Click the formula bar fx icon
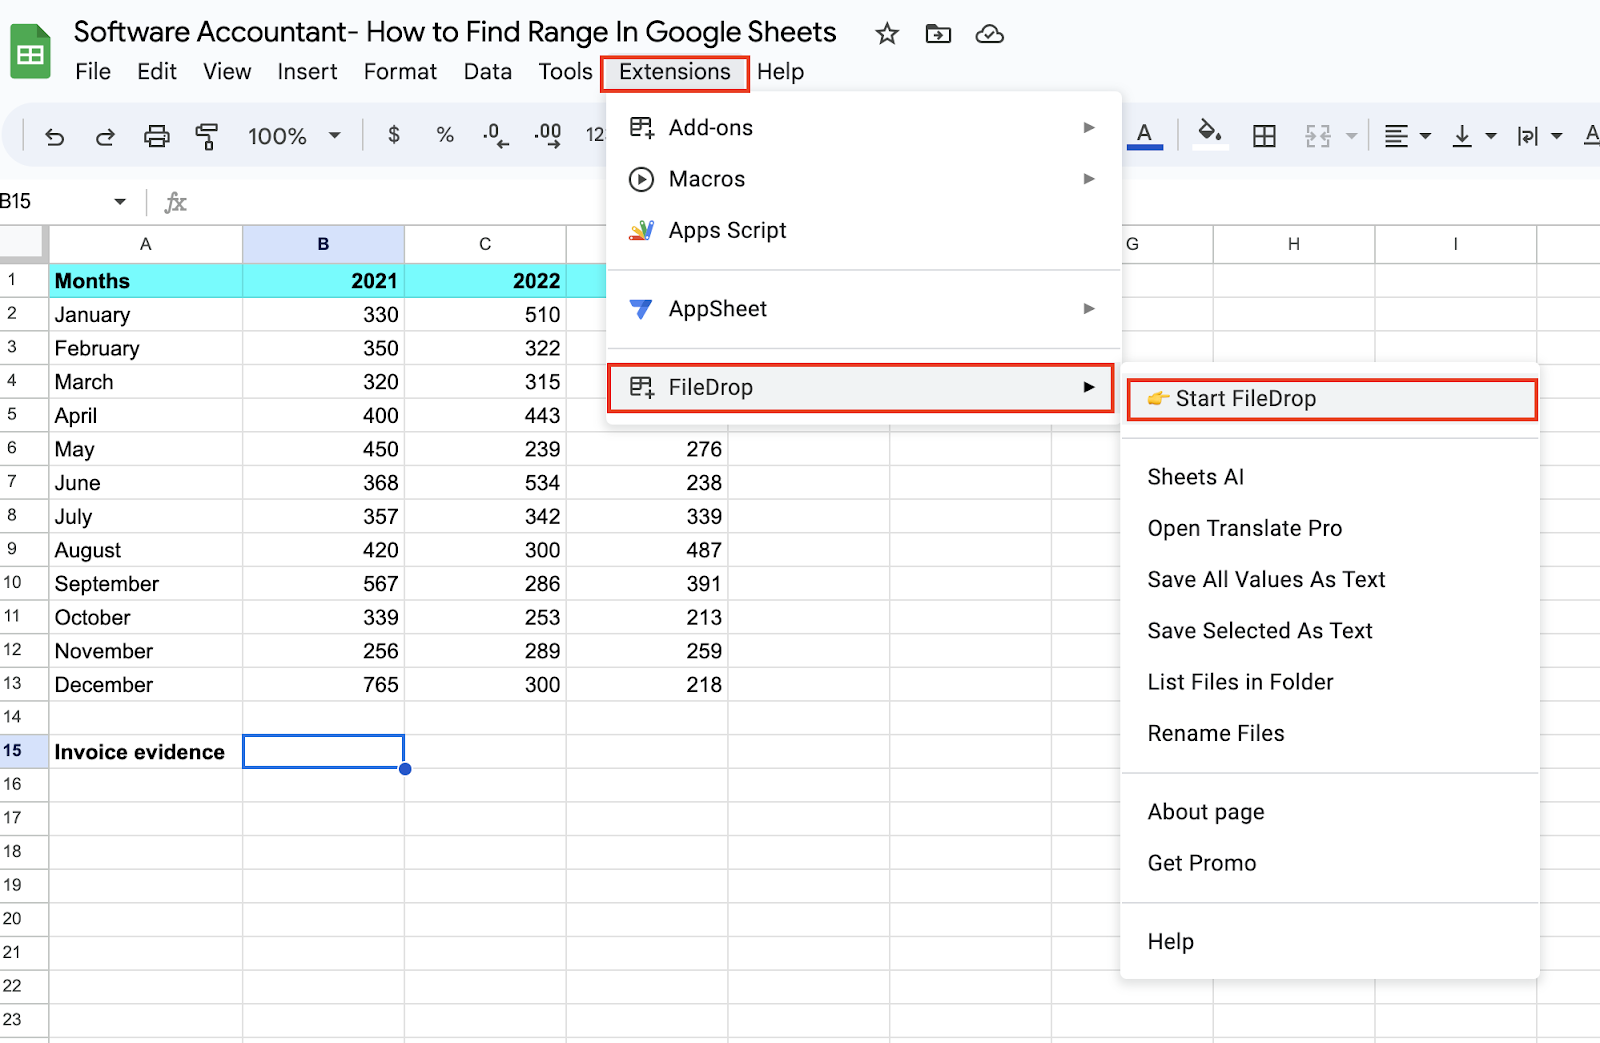The height and width of the screenshot is (1043, 1600). coord(175,202)
